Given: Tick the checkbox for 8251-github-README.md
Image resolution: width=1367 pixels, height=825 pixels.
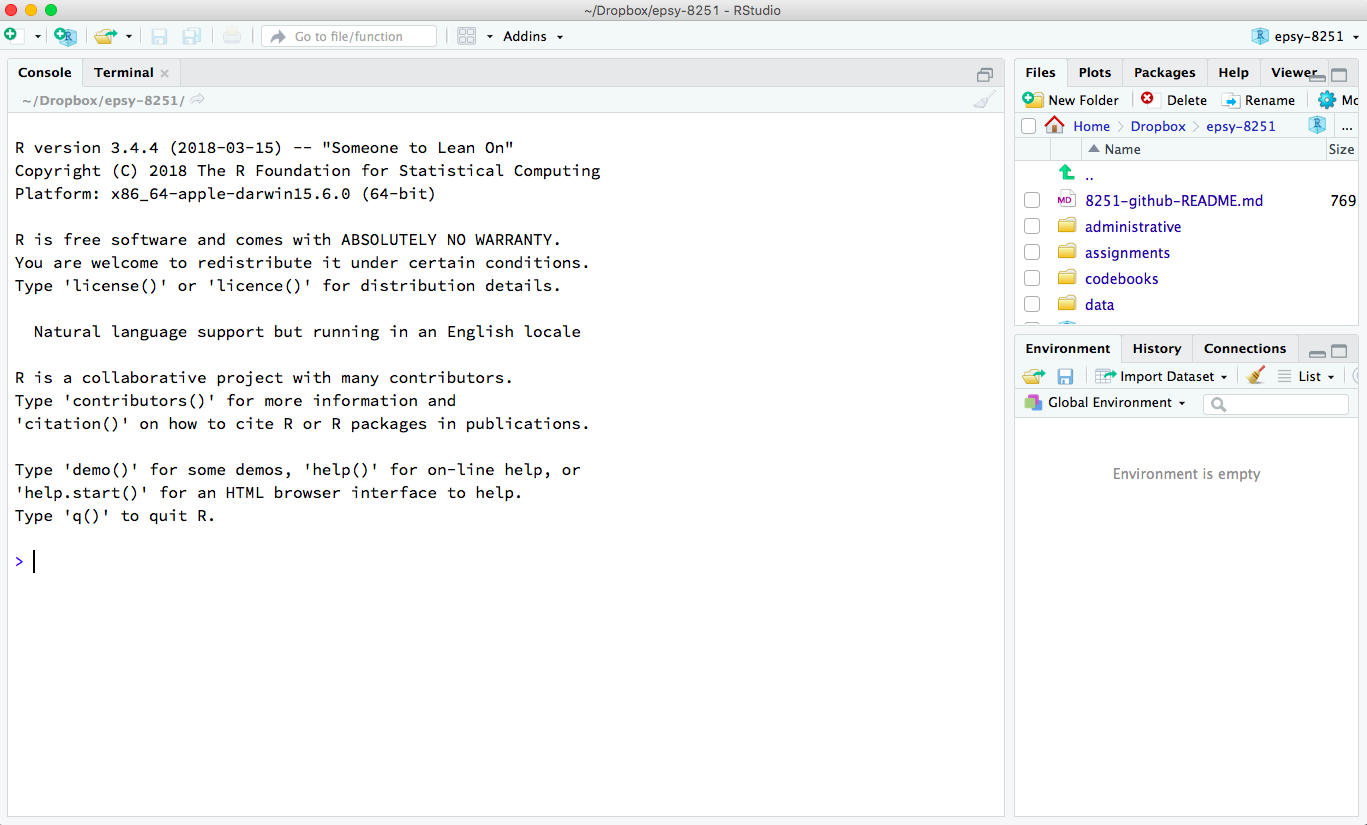Looking at the screenshot, I should click(x=1032, y=201).
